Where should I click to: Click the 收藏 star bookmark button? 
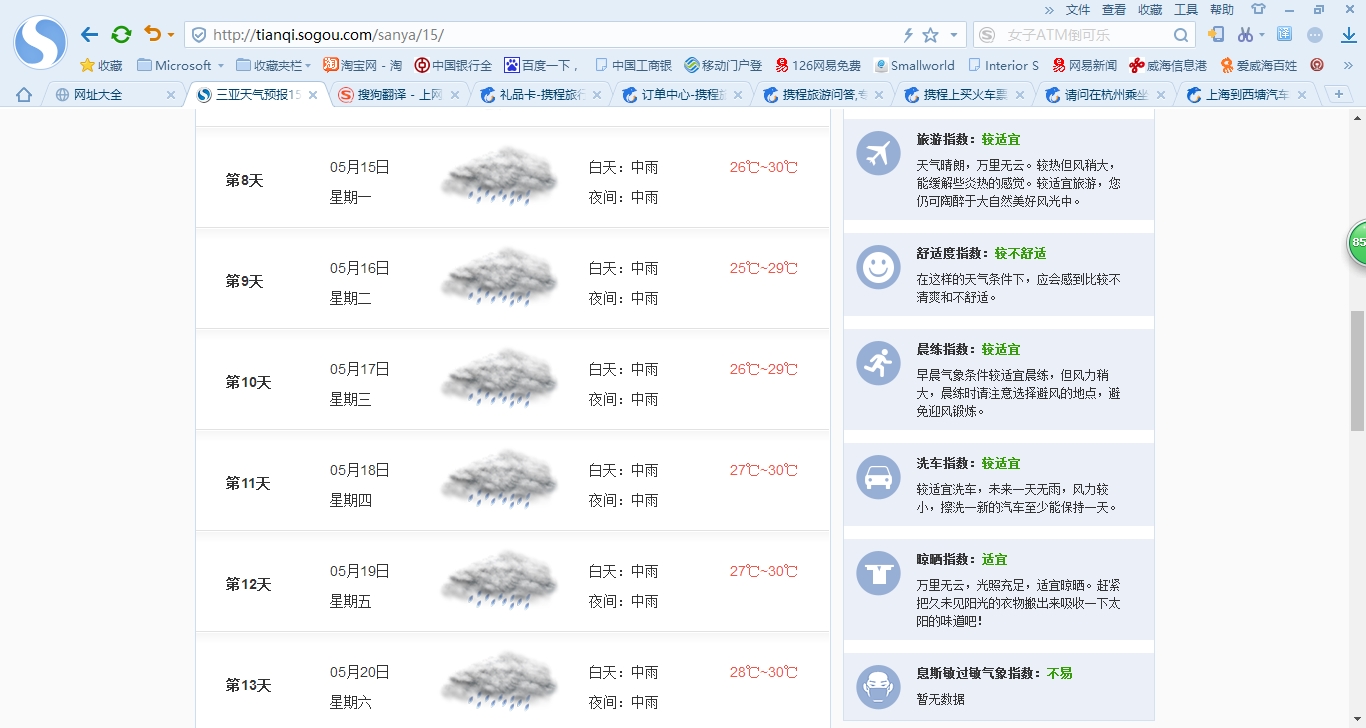click(x=101, y=65)
